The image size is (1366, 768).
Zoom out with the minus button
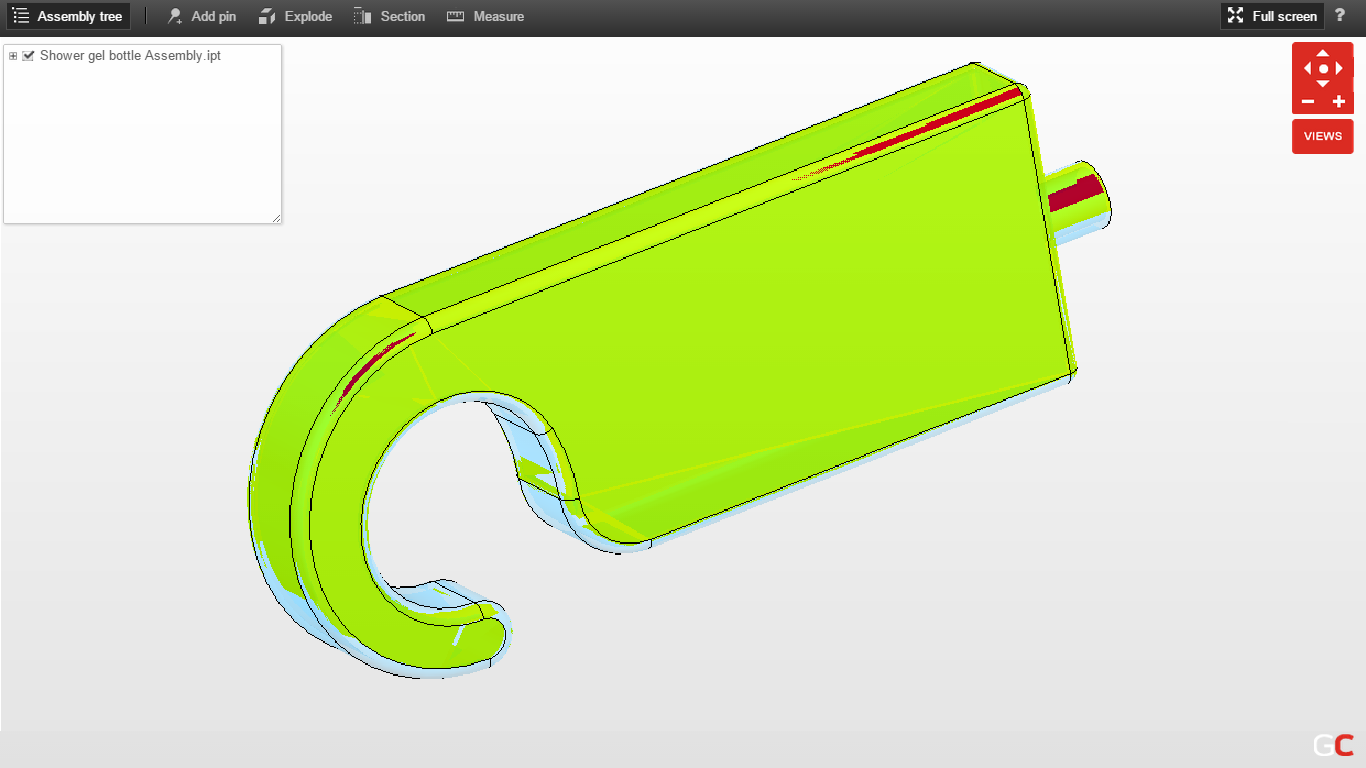pyautogui.click(x=1308, y=102)
